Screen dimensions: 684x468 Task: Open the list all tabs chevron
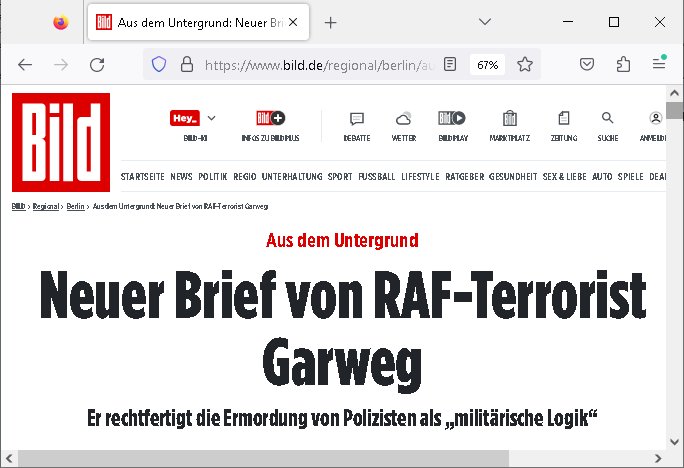[485, 22]
